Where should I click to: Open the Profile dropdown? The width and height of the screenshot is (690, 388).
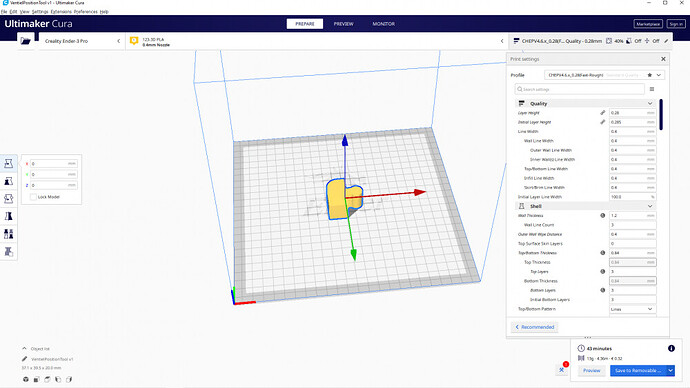[x=604, y=75]
